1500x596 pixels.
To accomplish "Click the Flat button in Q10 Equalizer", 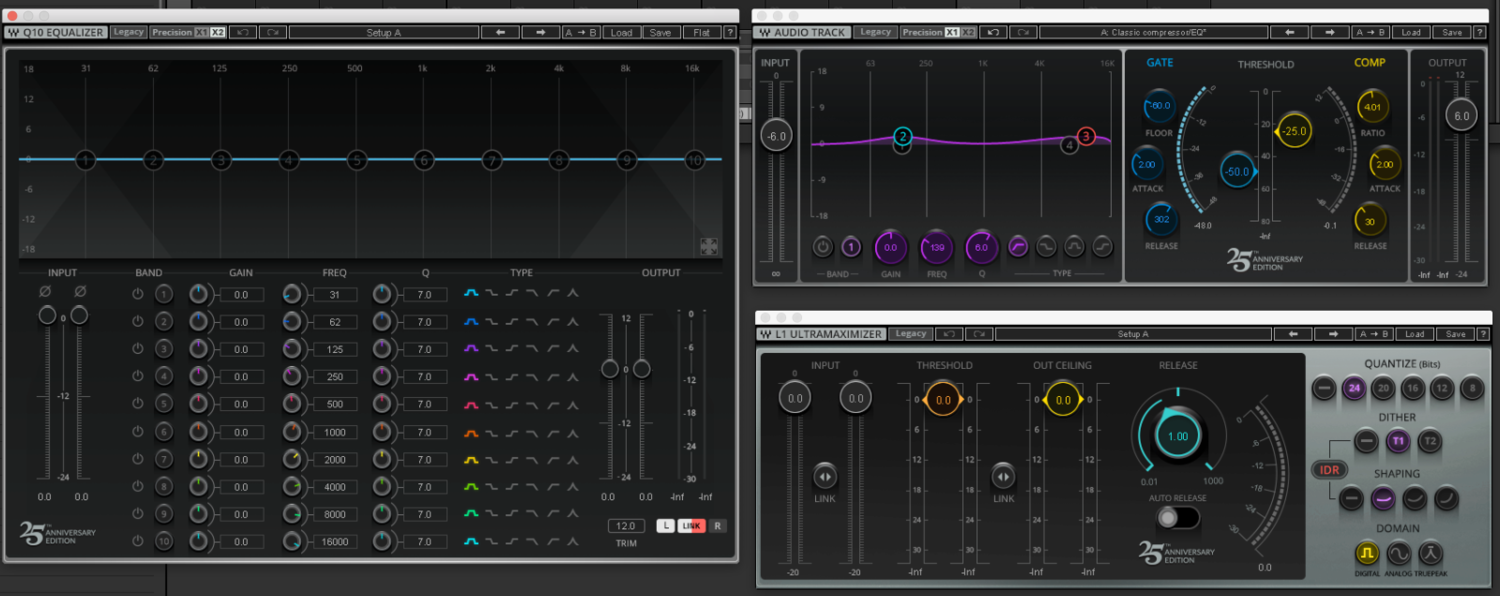I will pyautogui.click(x=702, y=32).
